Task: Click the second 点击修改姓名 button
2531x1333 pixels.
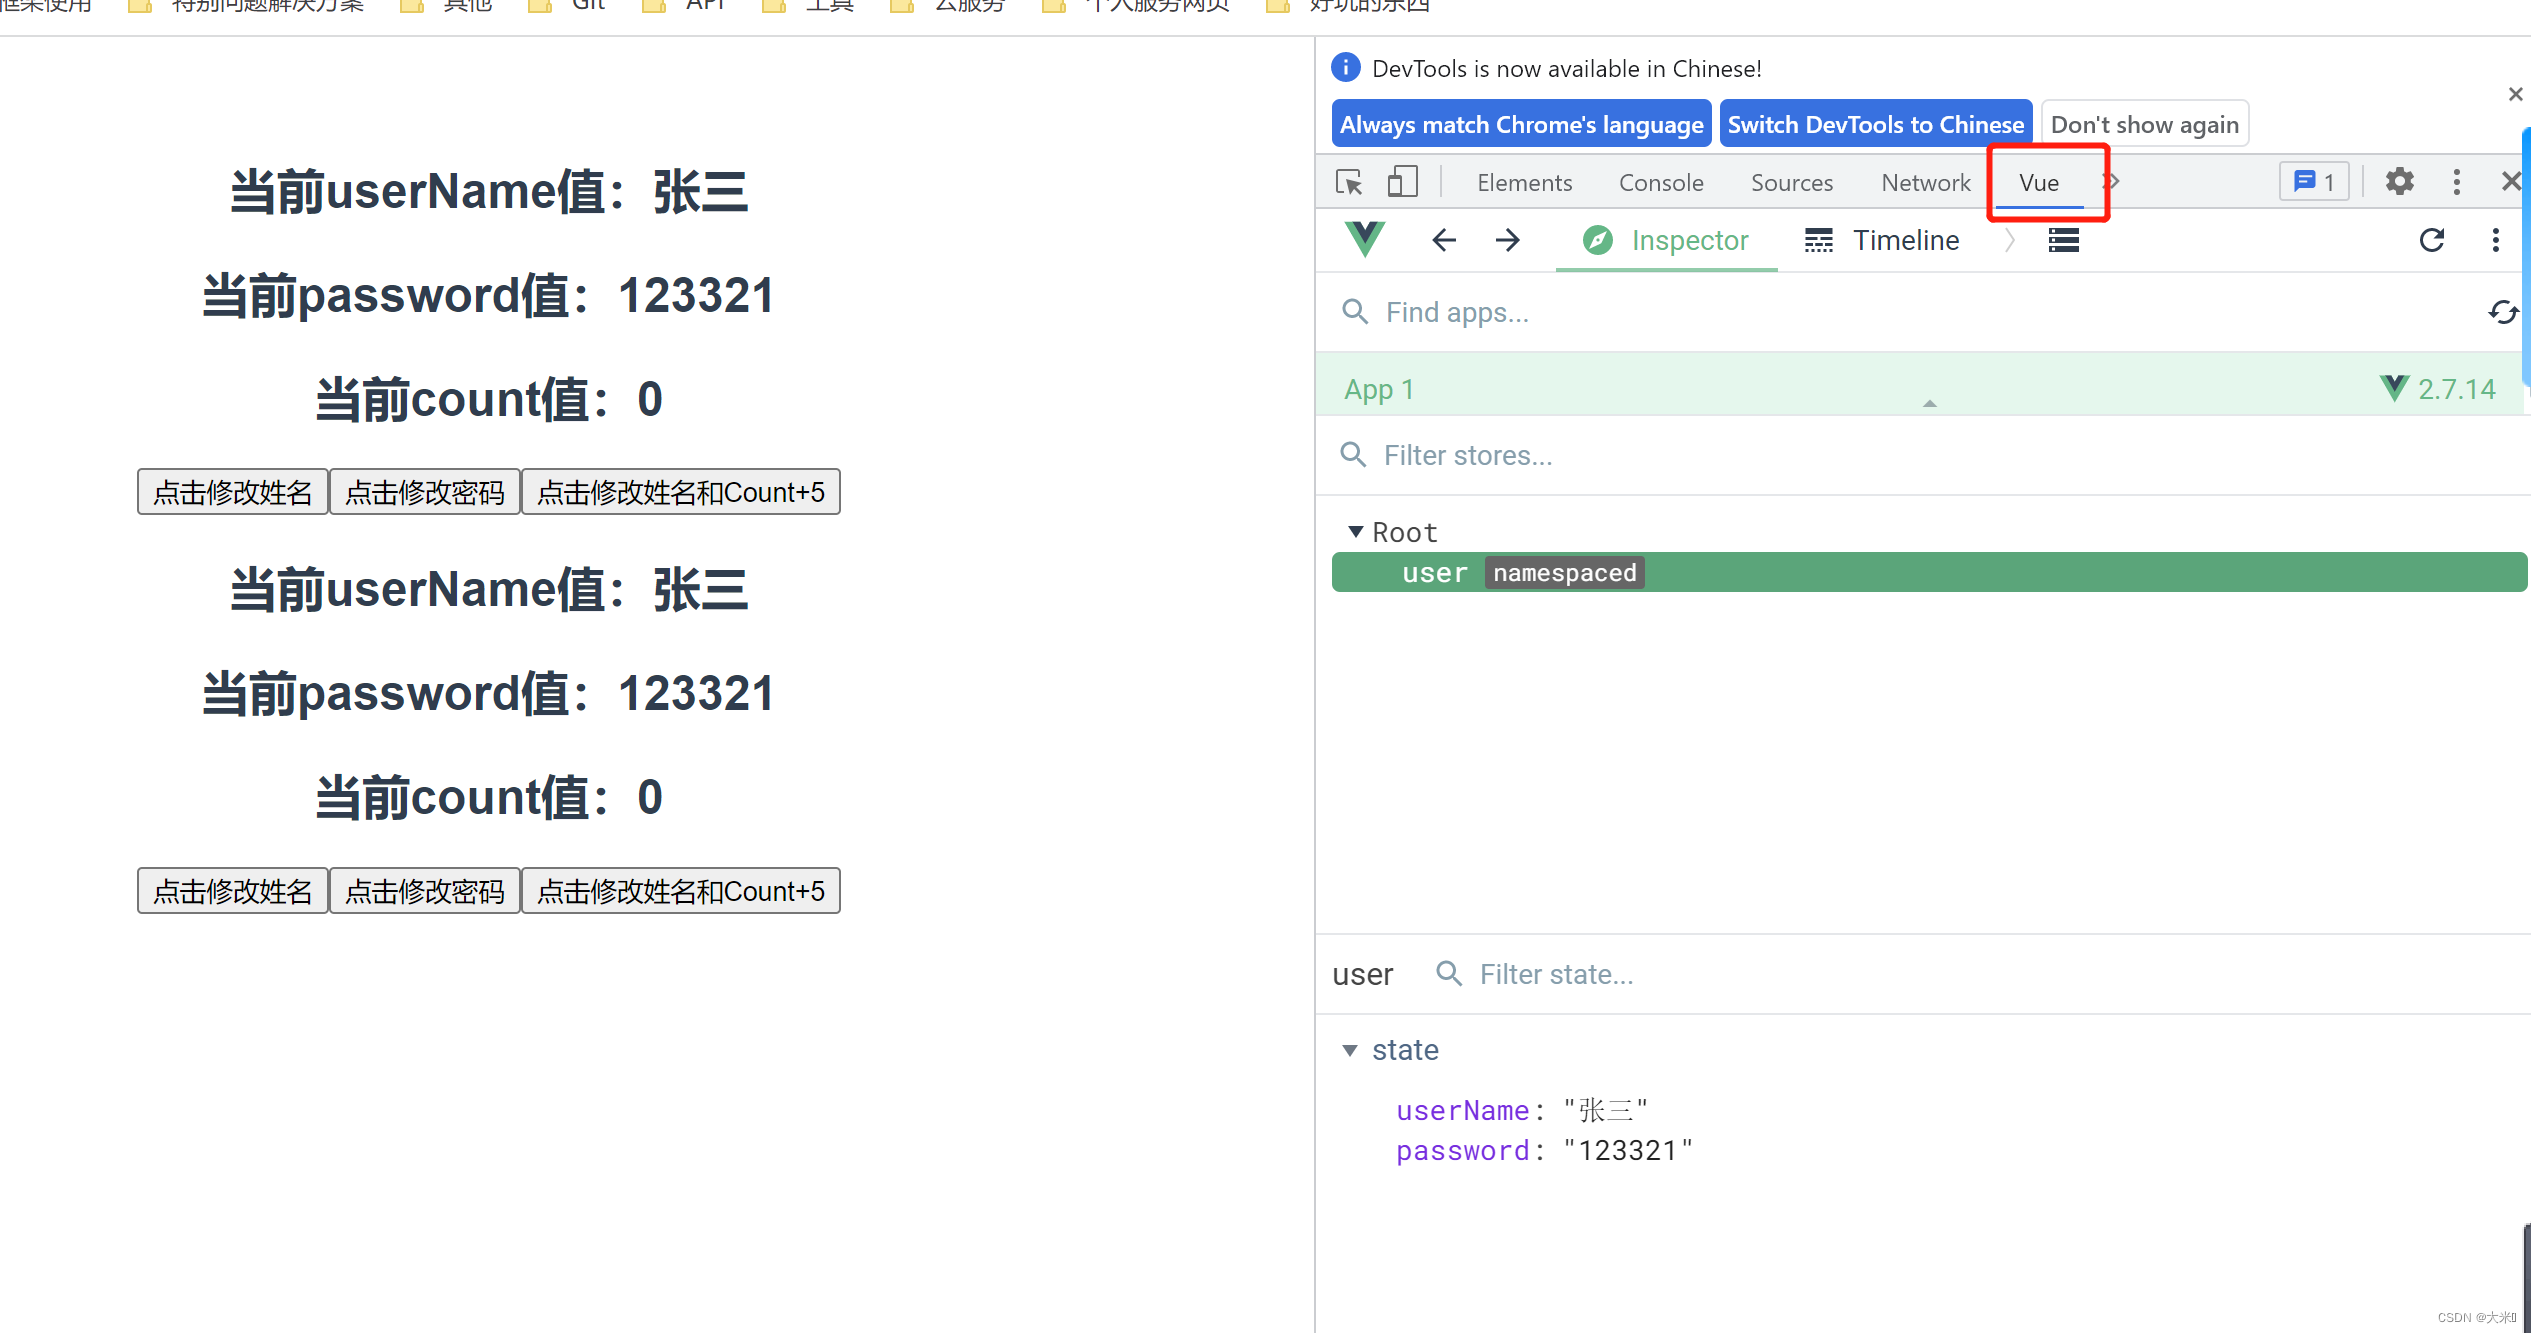Action: point(233,891)
